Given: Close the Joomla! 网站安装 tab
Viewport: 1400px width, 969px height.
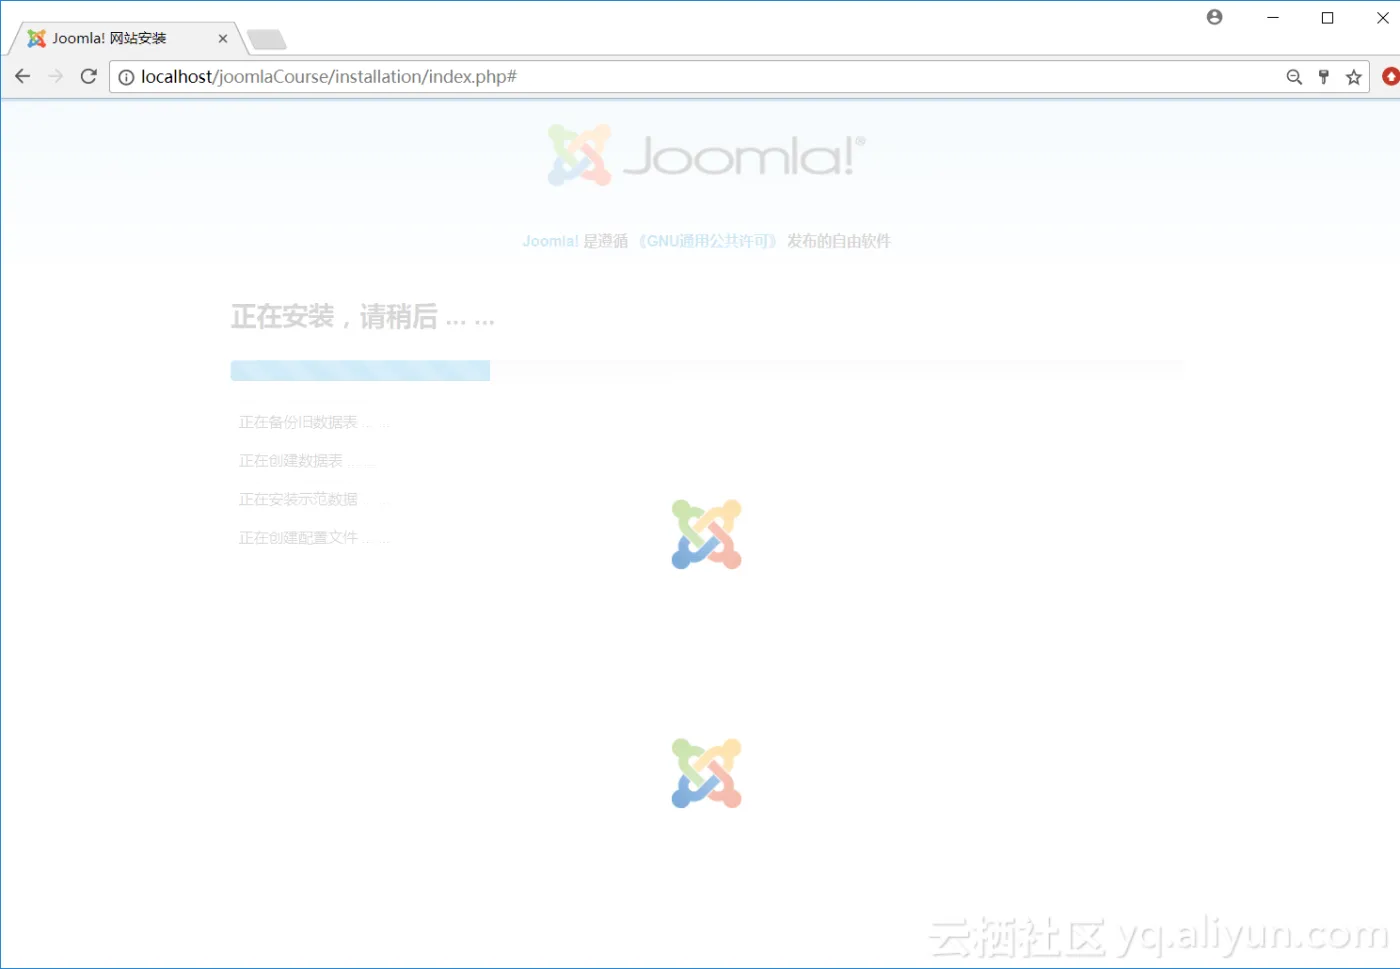Looking at the screenshot, I should 223,38.
